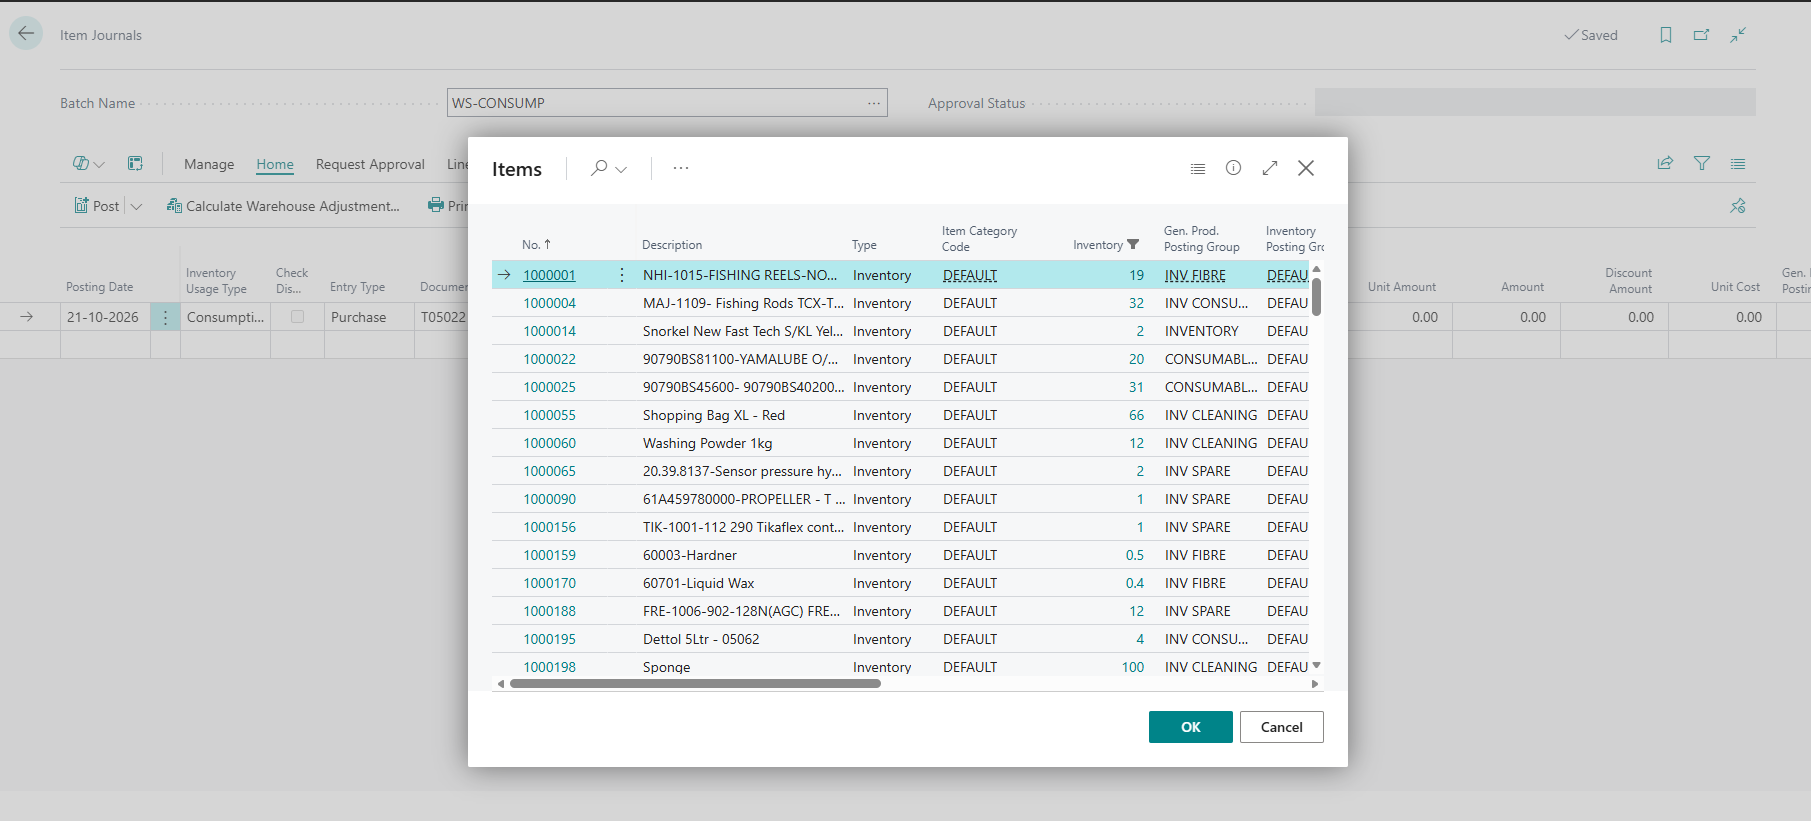Toggle the list view icon on Item Journals
The height and width of the screenshot is (821, 1811).
1738,163
